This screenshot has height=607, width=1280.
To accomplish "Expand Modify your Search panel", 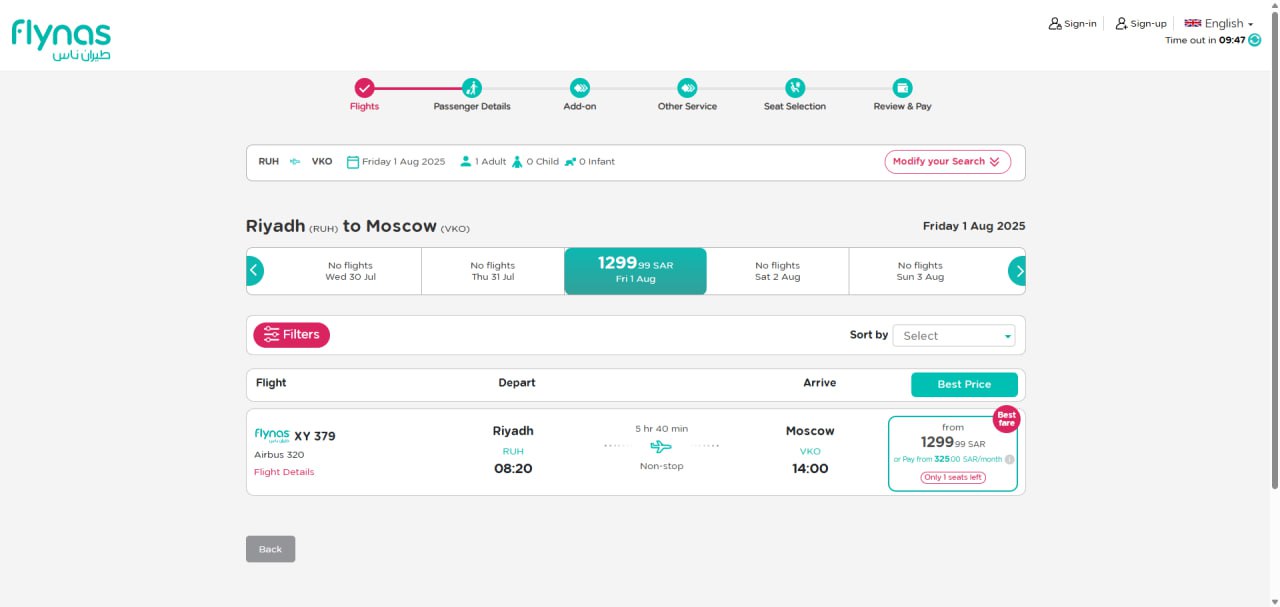I will (947, 162).
